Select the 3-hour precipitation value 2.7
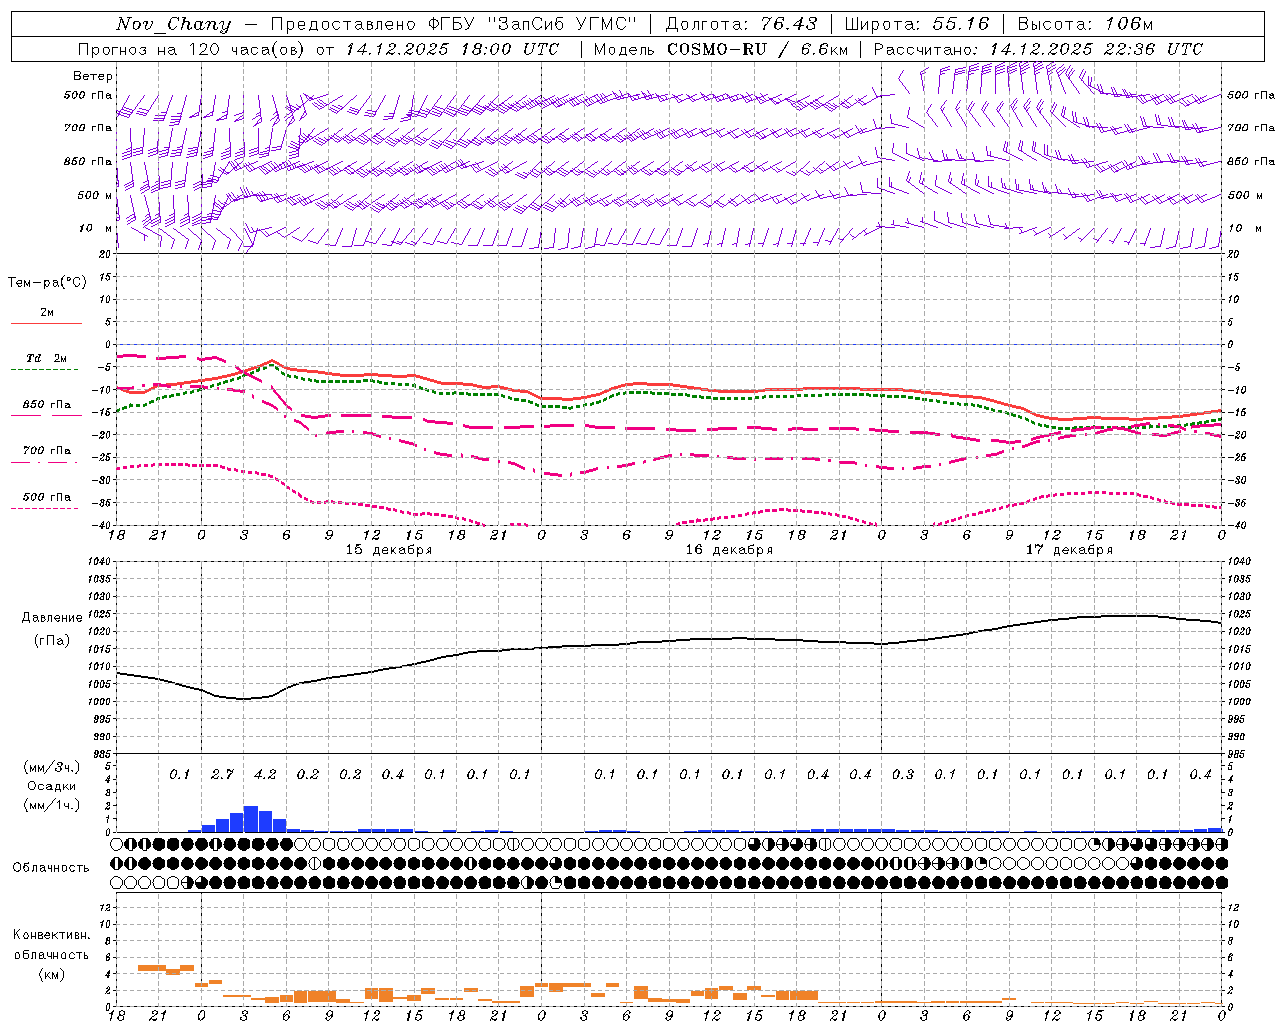Image resolution: width=1280 pixels, height=1024 pixels. point(222,774)
